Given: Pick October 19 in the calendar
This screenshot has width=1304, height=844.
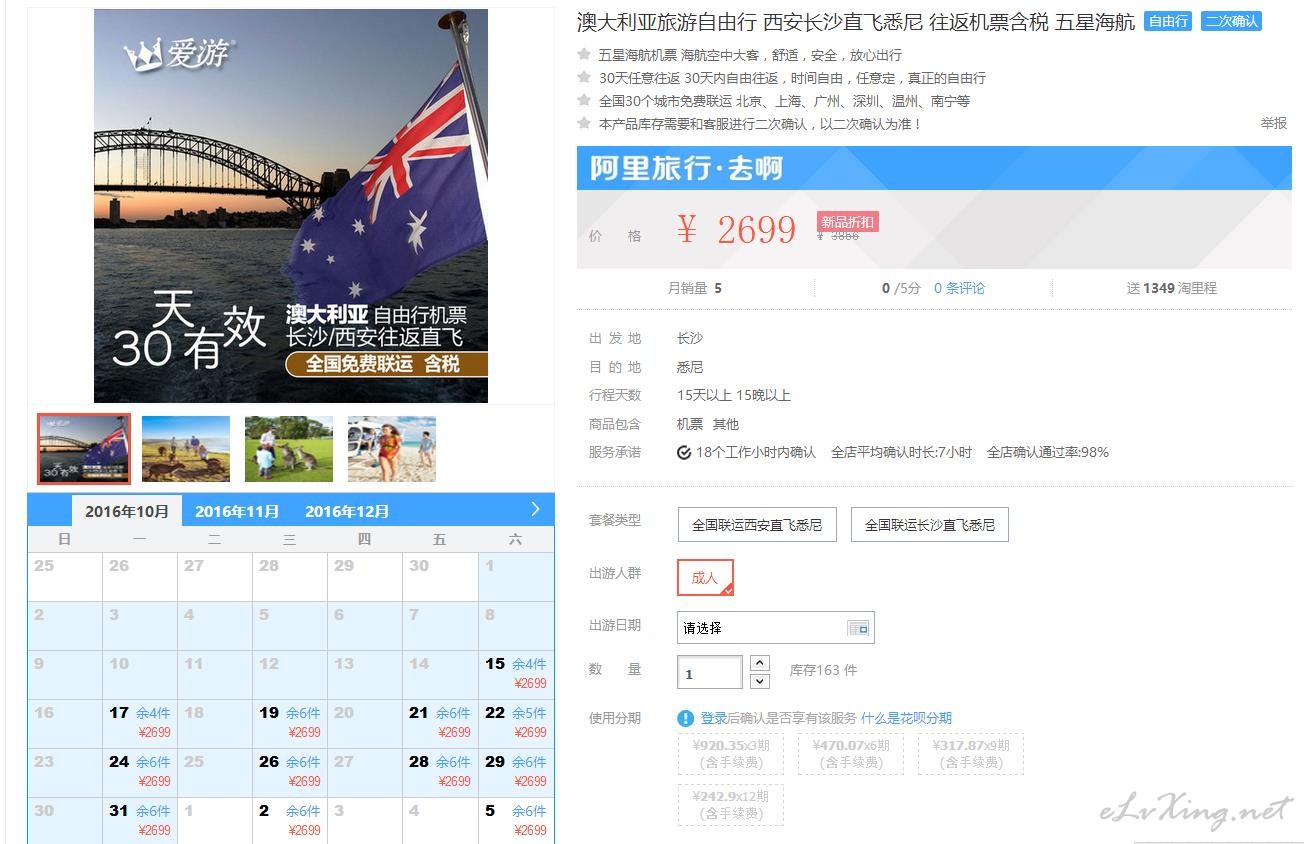Looking at the screenshot, I should 290,724.
